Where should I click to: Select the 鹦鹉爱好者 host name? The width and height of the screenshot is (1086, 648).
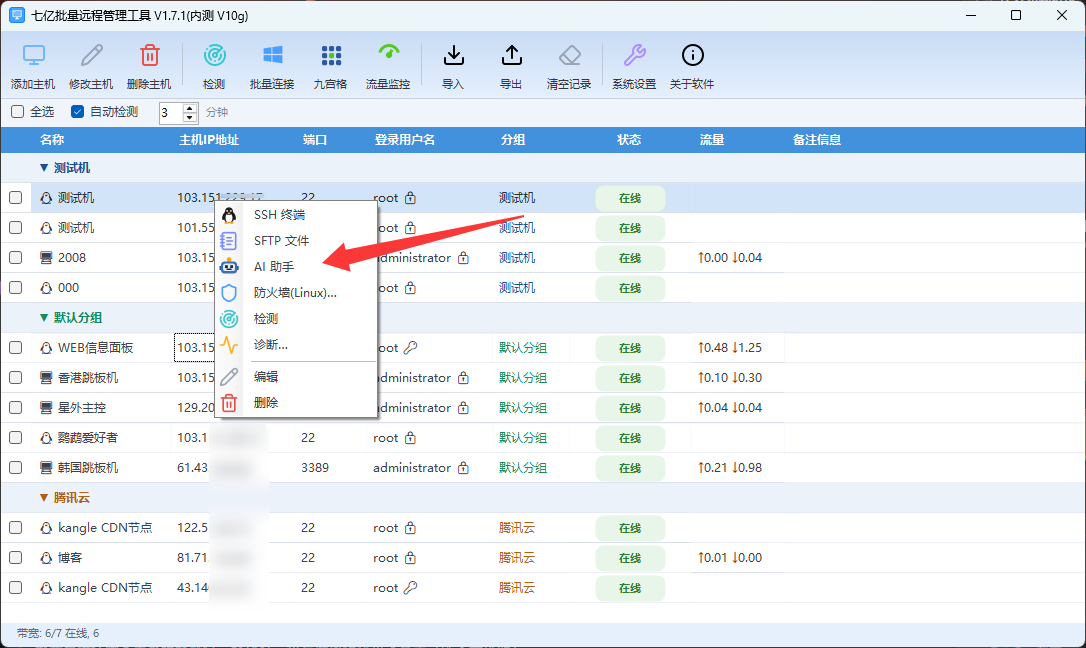[x=88, y=438]
